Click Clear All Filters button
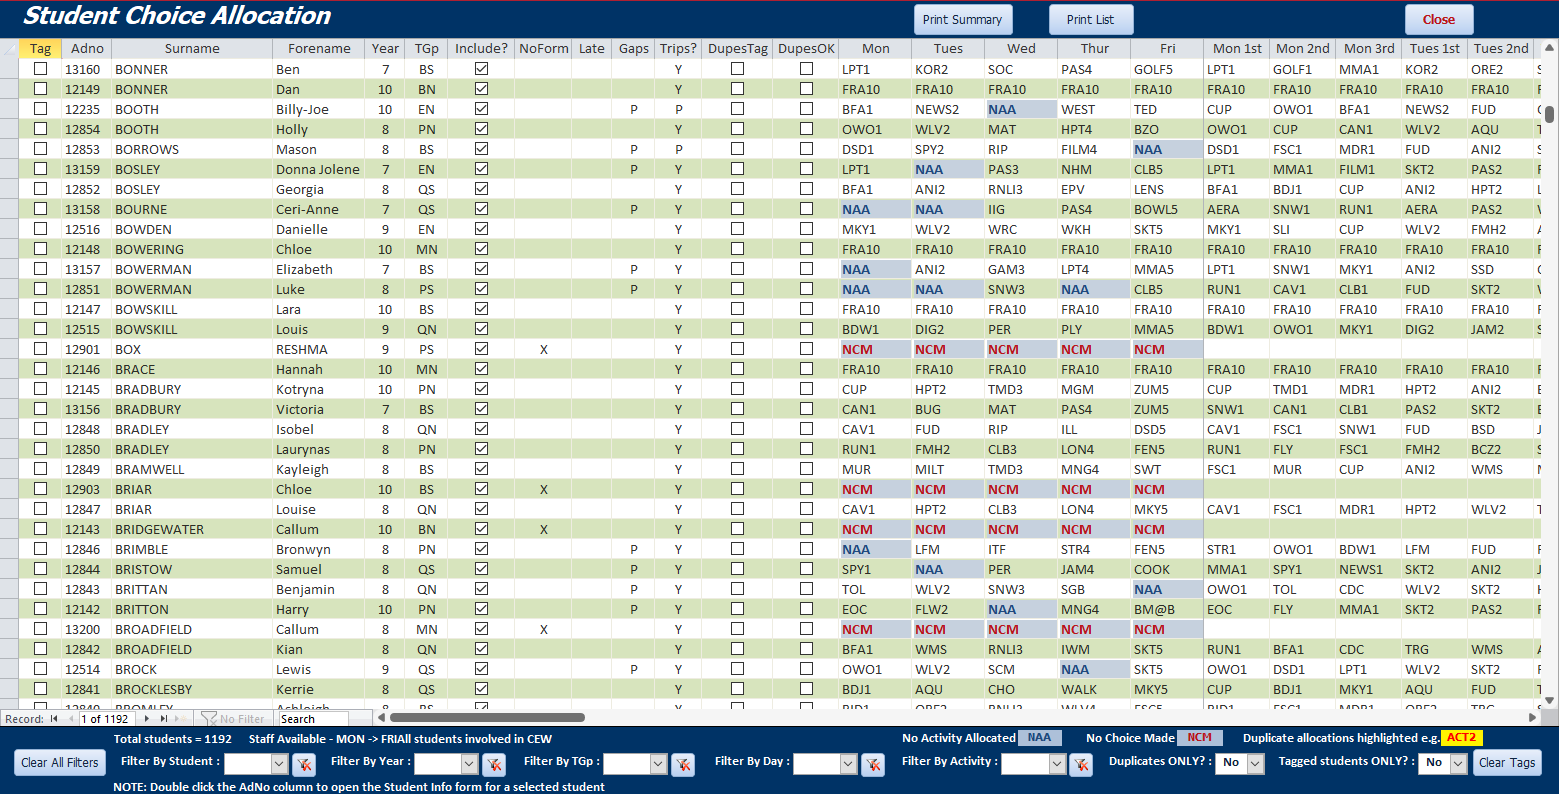The width and height of the screenshot is (1559, 795). point(60,763)
